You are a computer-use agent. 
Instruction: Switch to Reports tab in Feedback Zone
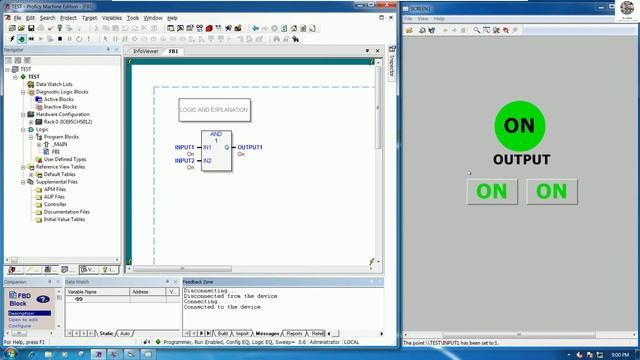[x=294, y=333]
